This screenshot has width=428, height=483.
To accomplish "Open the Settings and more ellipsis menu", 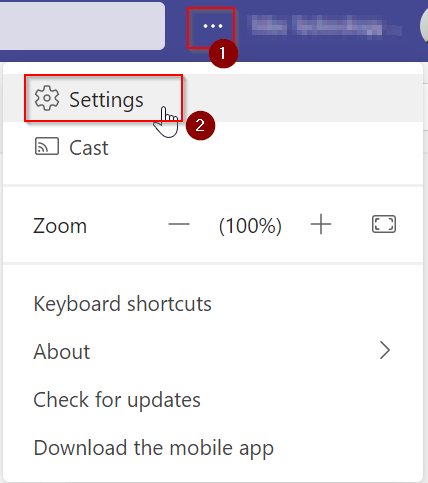I will 212,26.
